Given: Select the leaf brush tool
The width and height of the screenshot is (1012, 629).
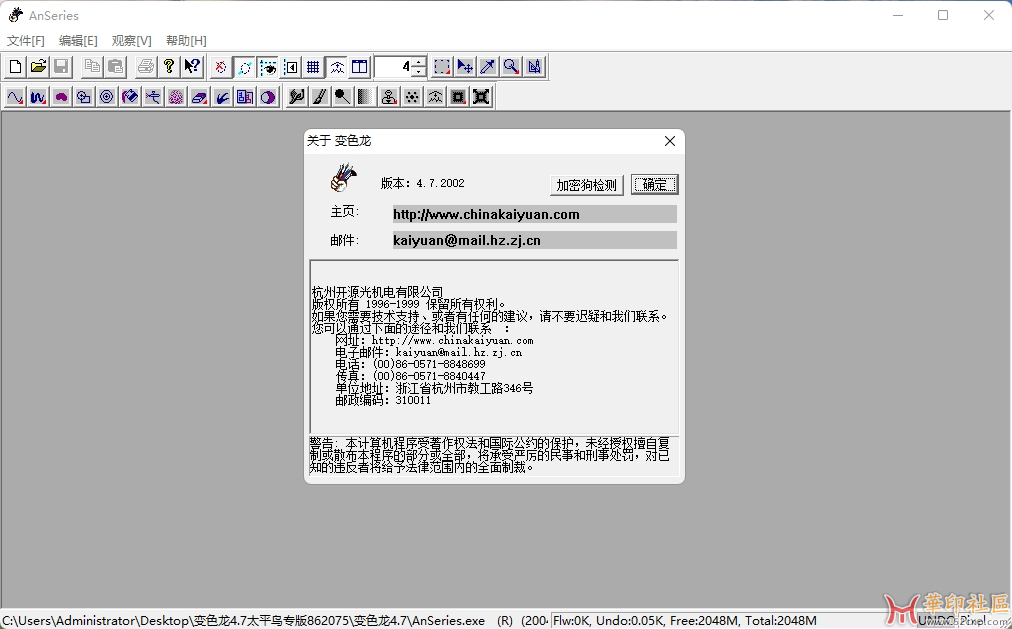Looking at the screenshot, I should coord(297,97).
